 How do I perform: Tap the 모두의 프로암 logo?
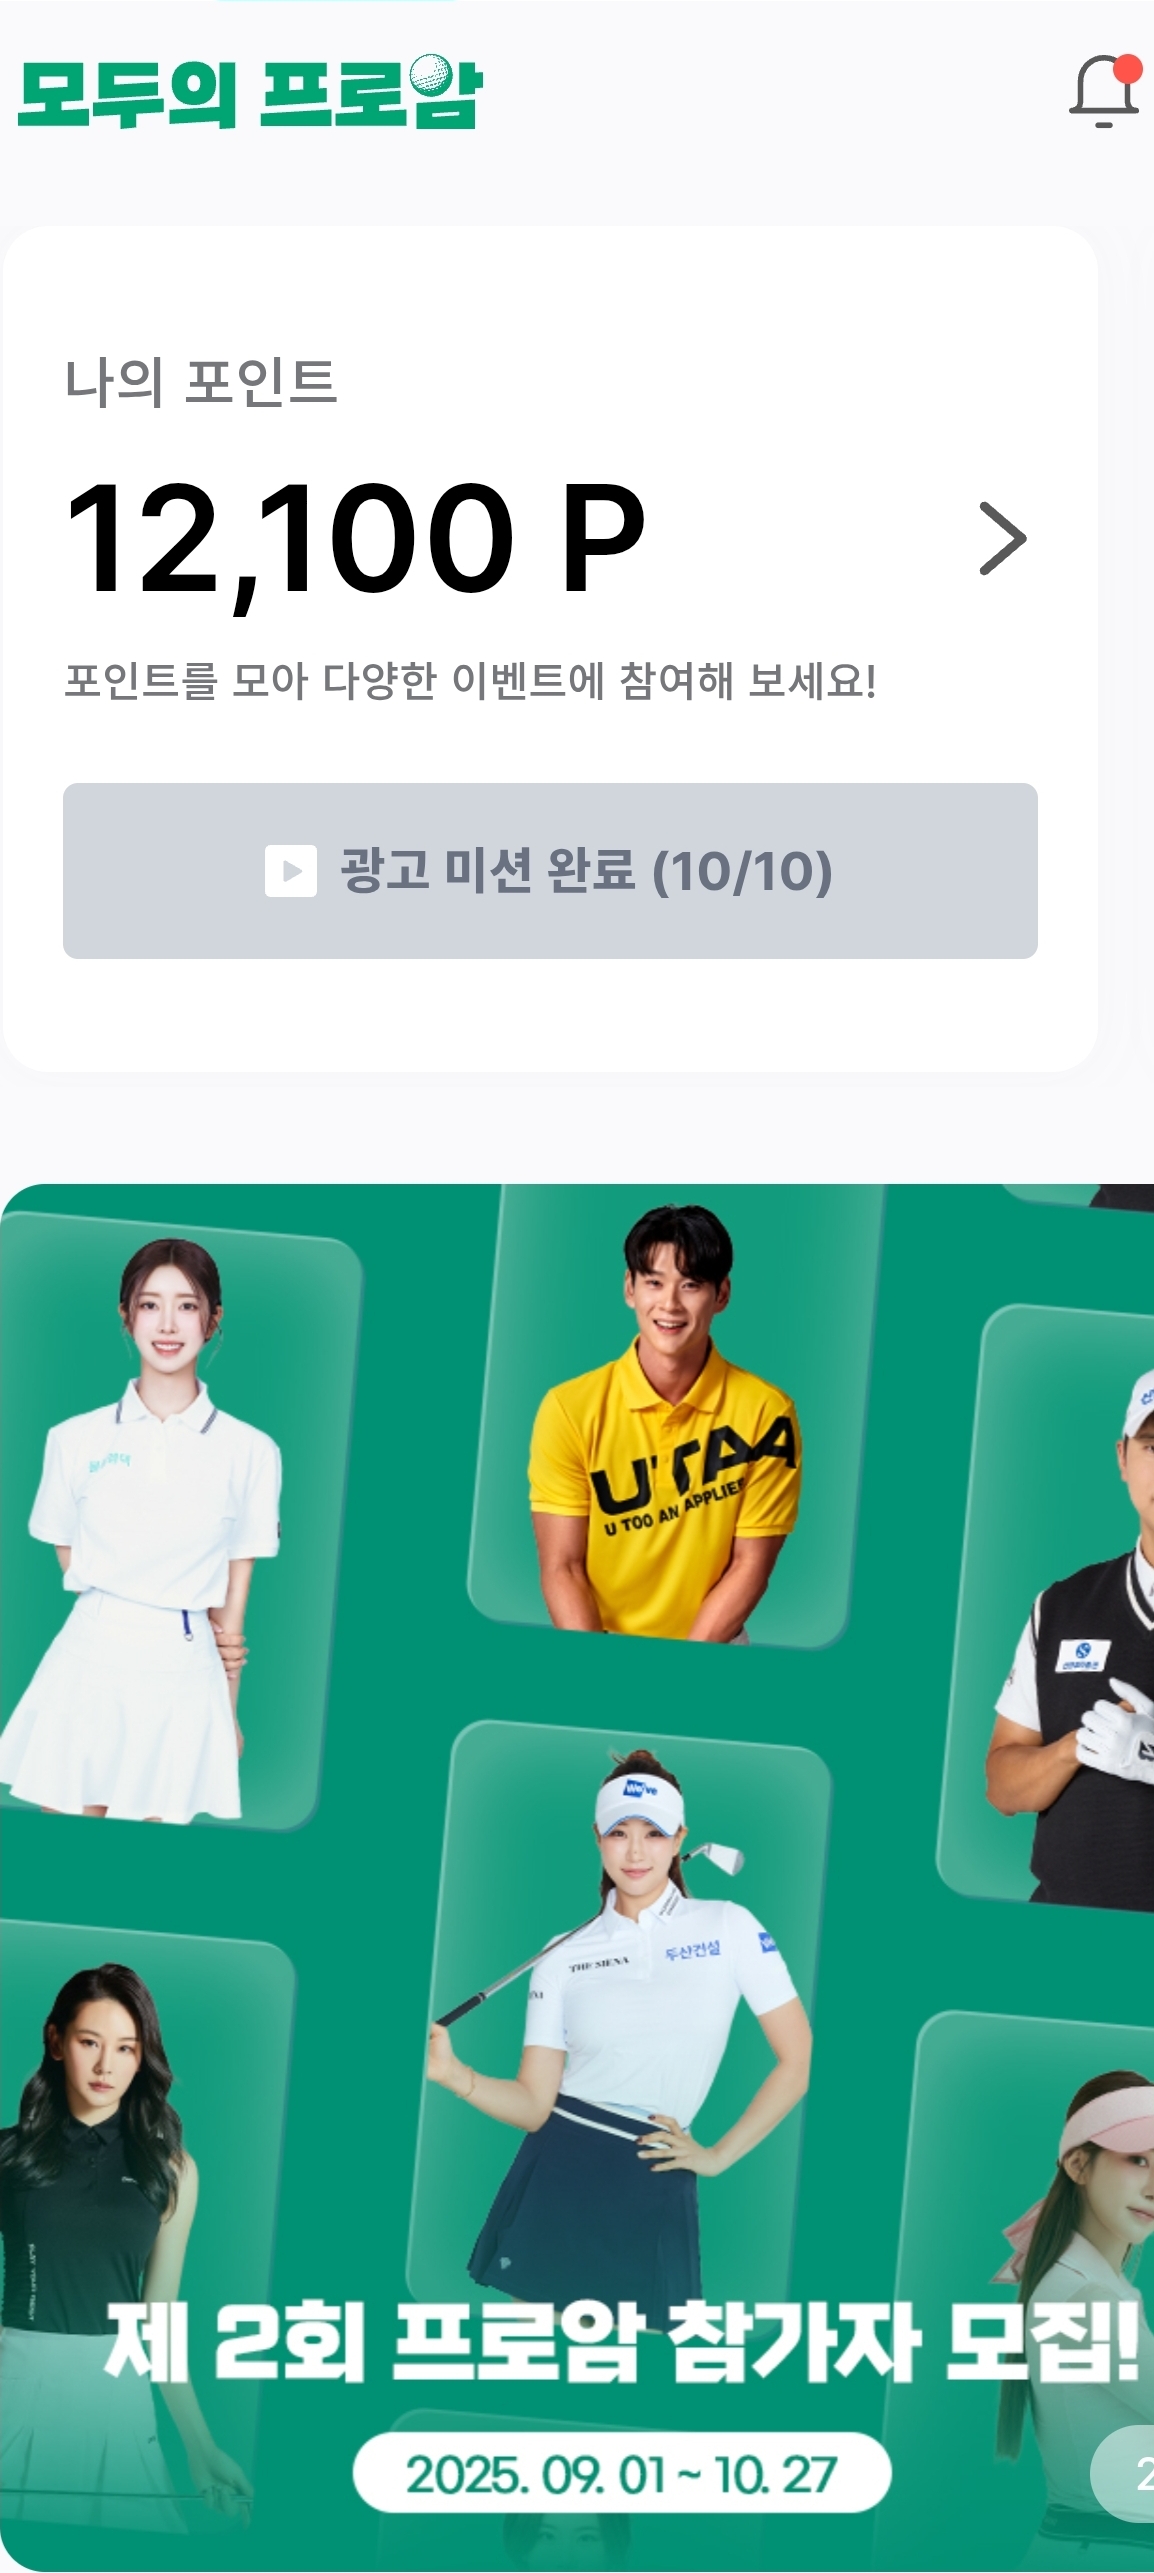coord(250,92)
